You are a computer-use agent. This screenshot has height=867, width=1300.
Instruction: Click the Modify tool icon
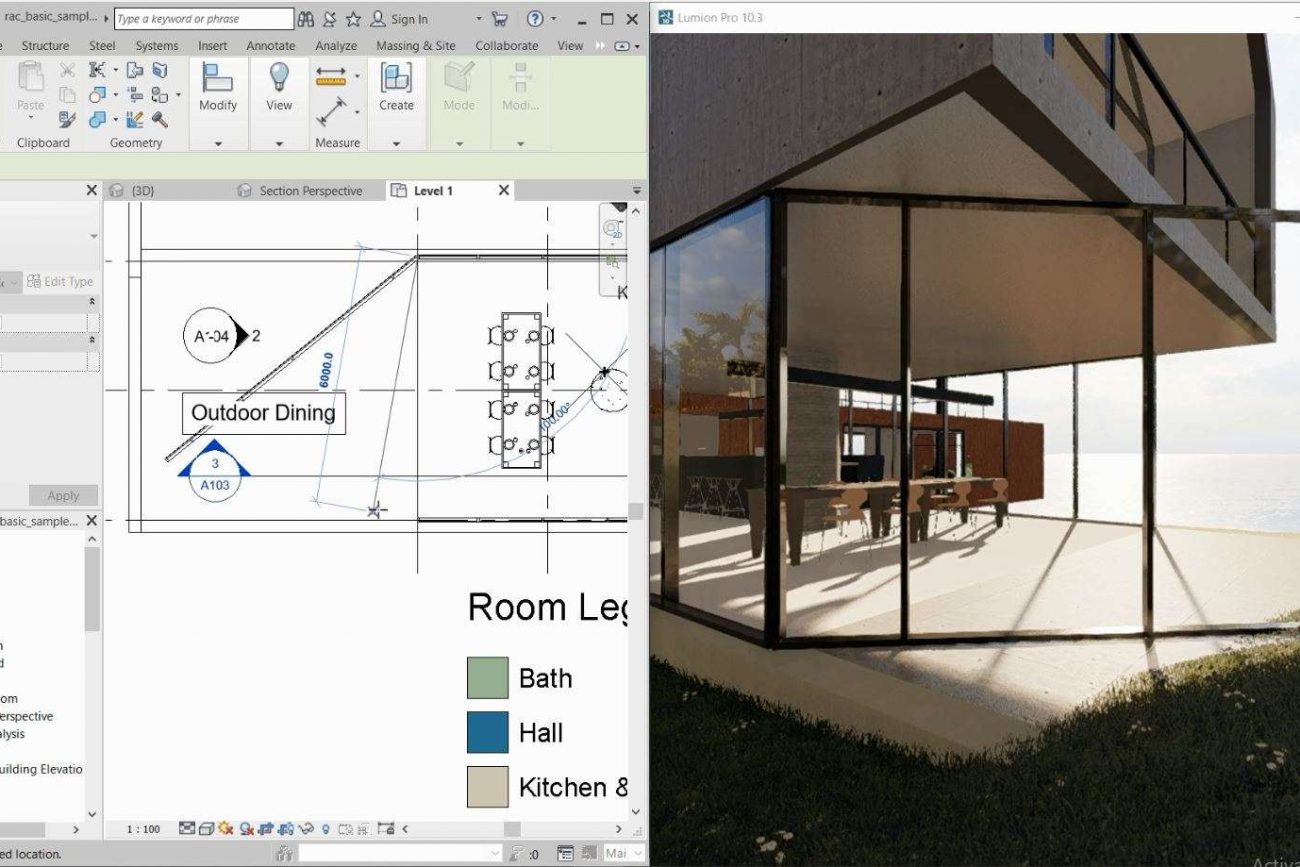point(217,78)
